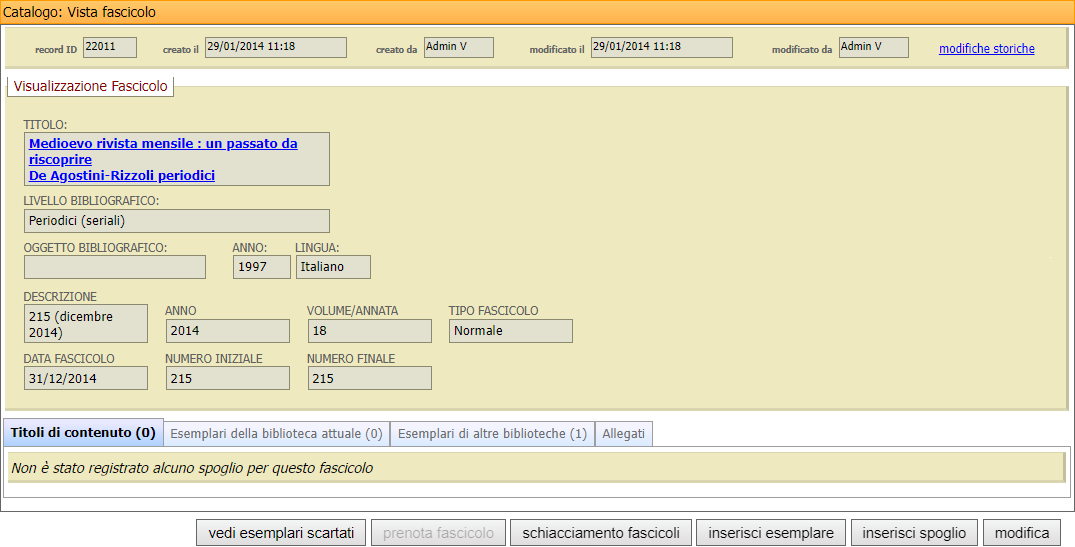Open 'Esemplari della biblioteca attuale (0)' tab
The height and width of the screenshot is (547, 1075).
click(x=276, y=434)
